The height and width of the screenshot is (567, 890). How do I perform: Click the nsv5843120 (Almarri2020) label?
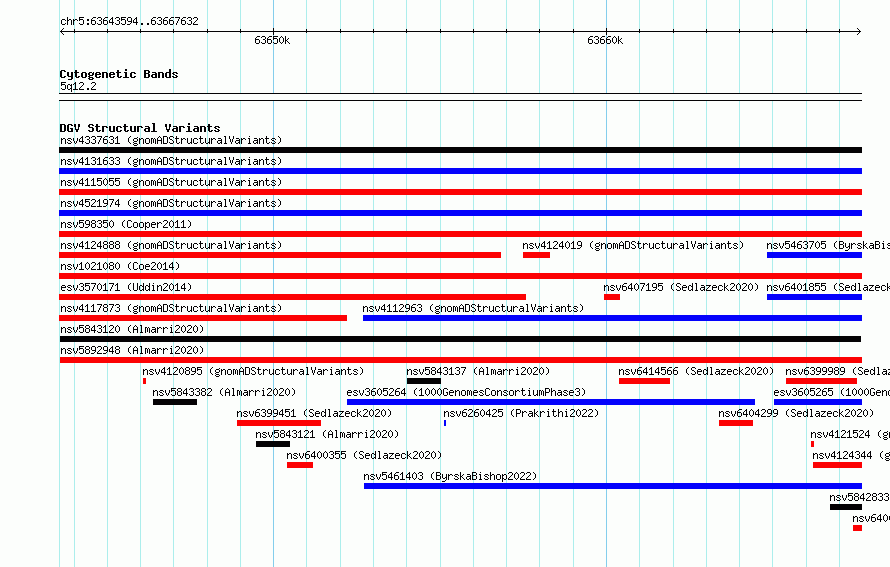tap(132, 329)
